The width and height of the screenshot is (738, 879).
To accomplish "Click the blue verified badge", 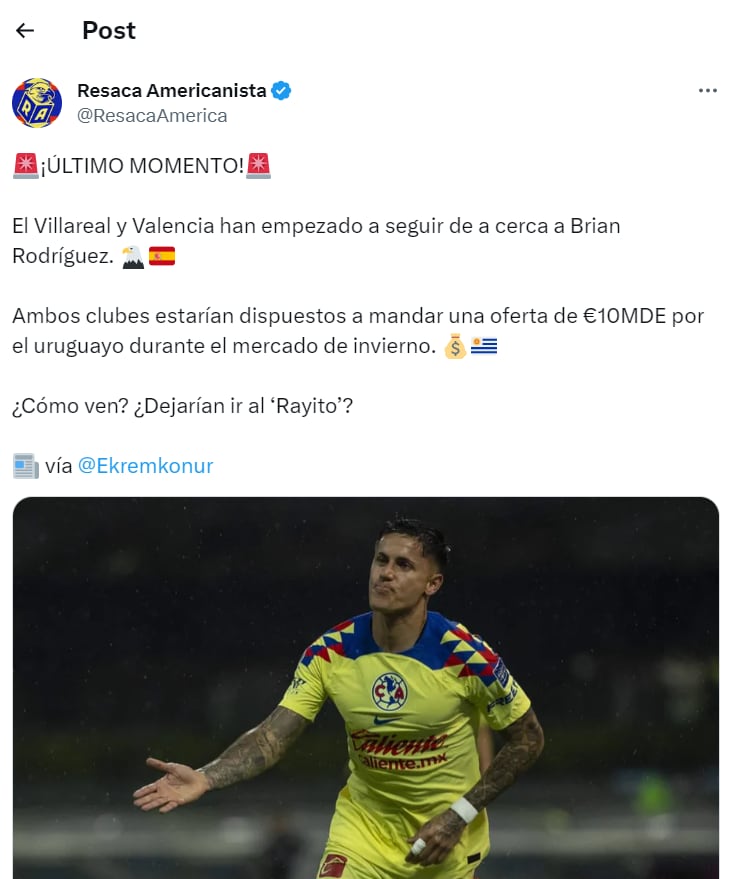I will [281, 90].
